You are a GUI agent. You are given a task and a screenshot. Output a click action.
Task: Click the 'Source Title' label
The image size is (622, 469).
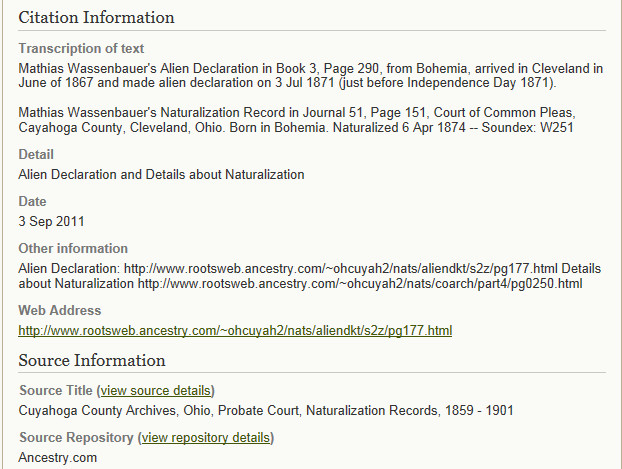tap(56, 390)
